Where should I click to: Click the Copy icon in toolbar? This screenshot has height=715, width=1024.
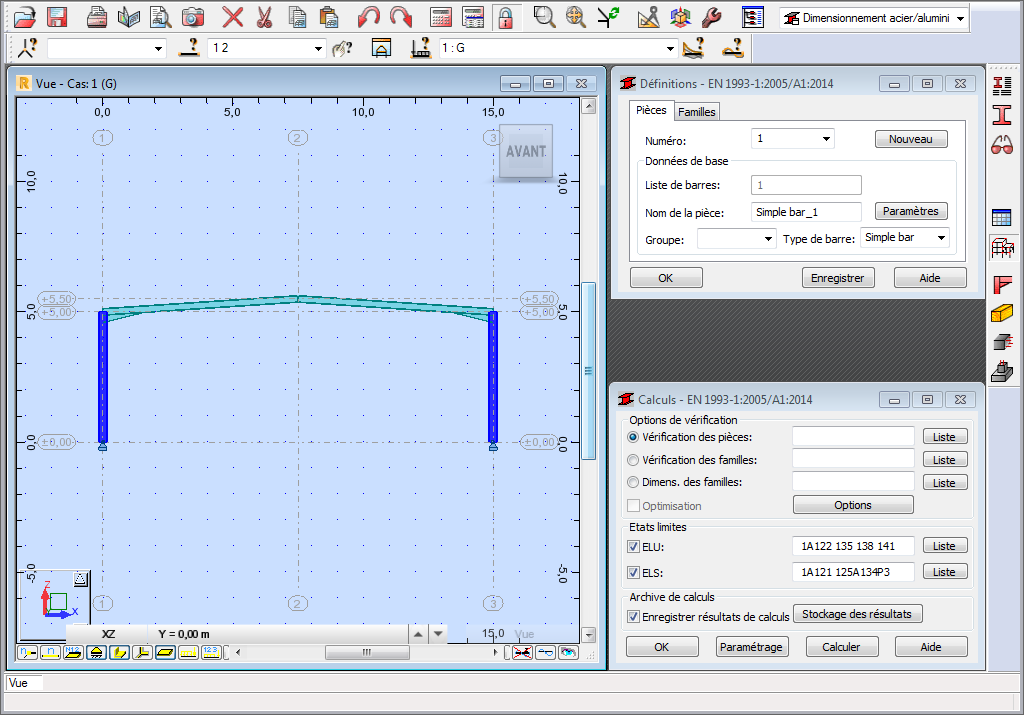click(297, 18)
